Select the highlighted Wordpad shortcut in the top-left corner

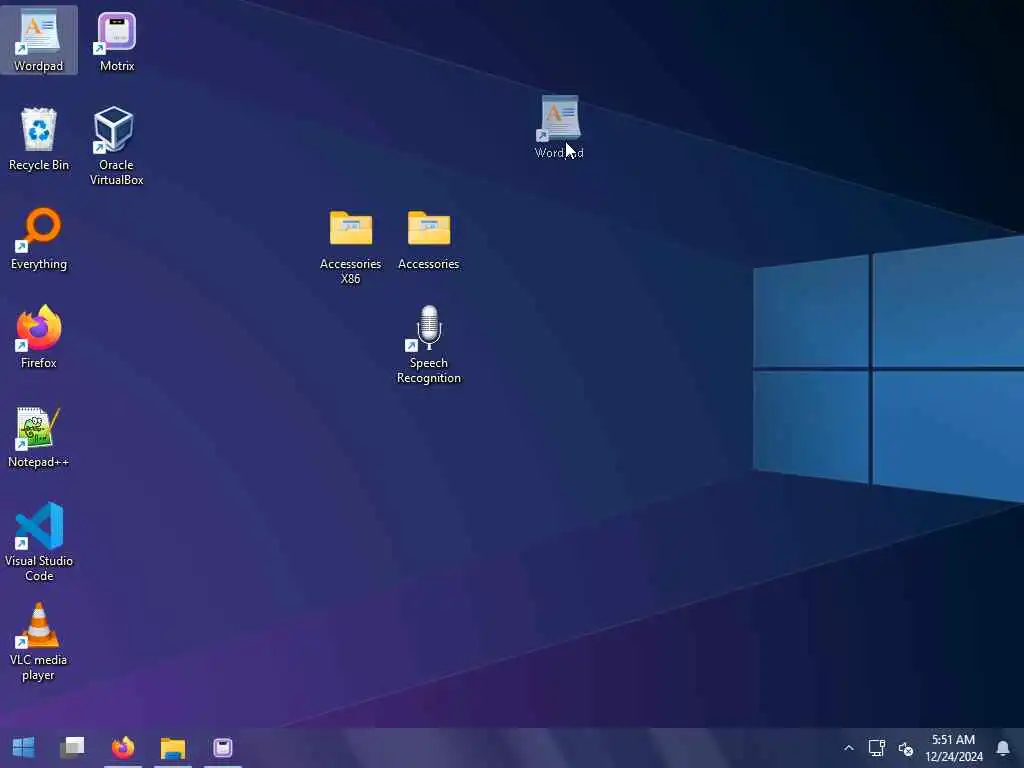[39, 39]
